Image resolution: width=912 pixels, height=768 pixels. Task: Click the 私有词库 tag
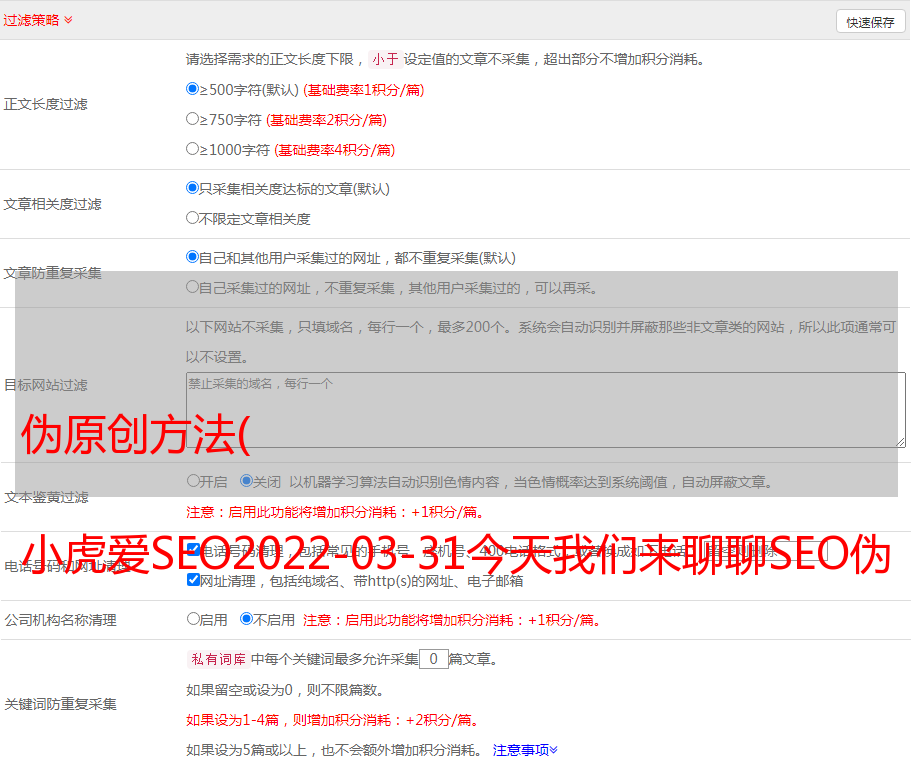coord(219,659)
